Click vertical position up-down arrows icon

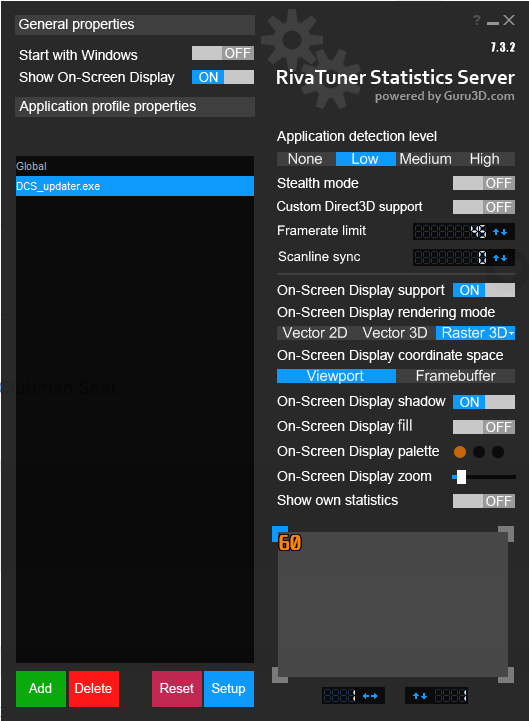(x=420, y=696)
